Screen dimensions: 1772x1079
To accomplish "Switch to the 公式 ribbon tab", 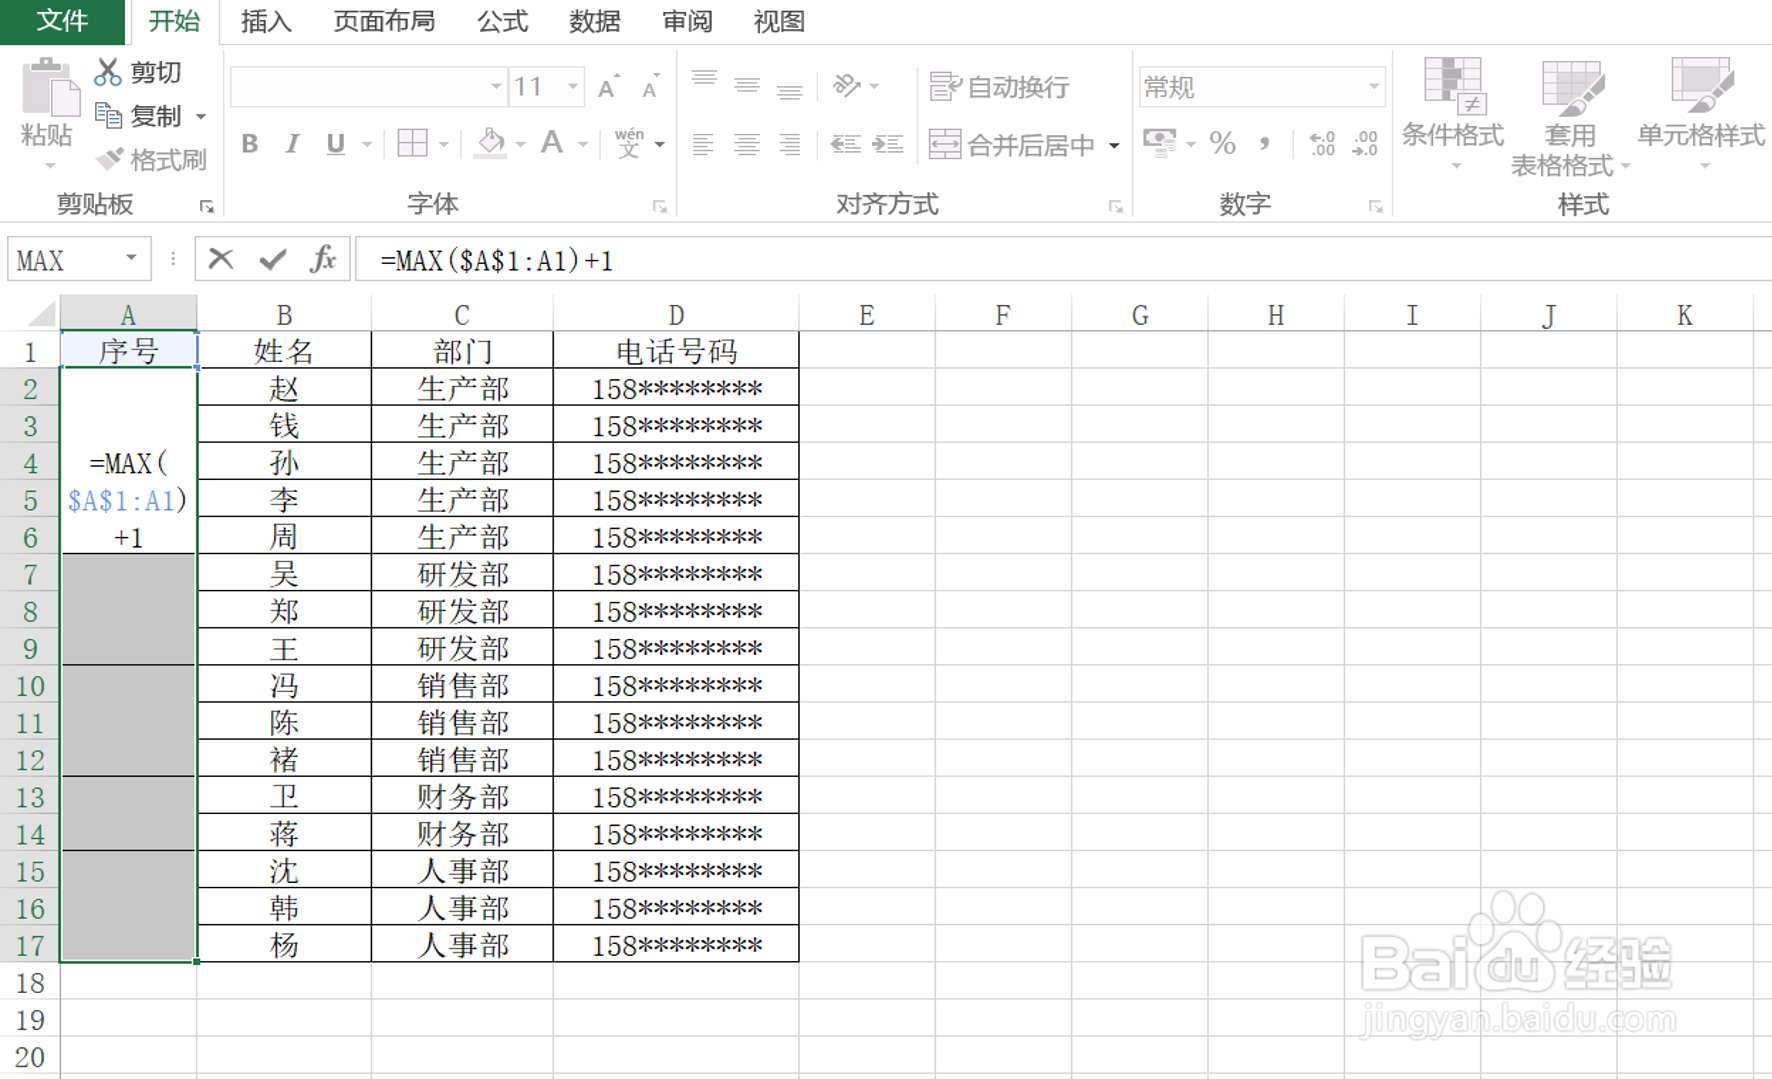I will point(501,21).
